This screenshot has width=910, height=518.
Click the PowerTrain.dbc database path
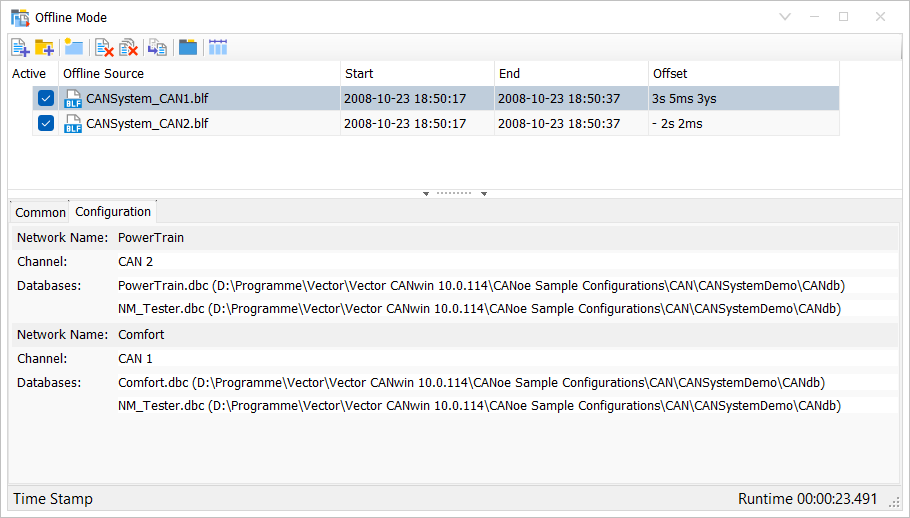pyautogui.click(x=481, y=286)
